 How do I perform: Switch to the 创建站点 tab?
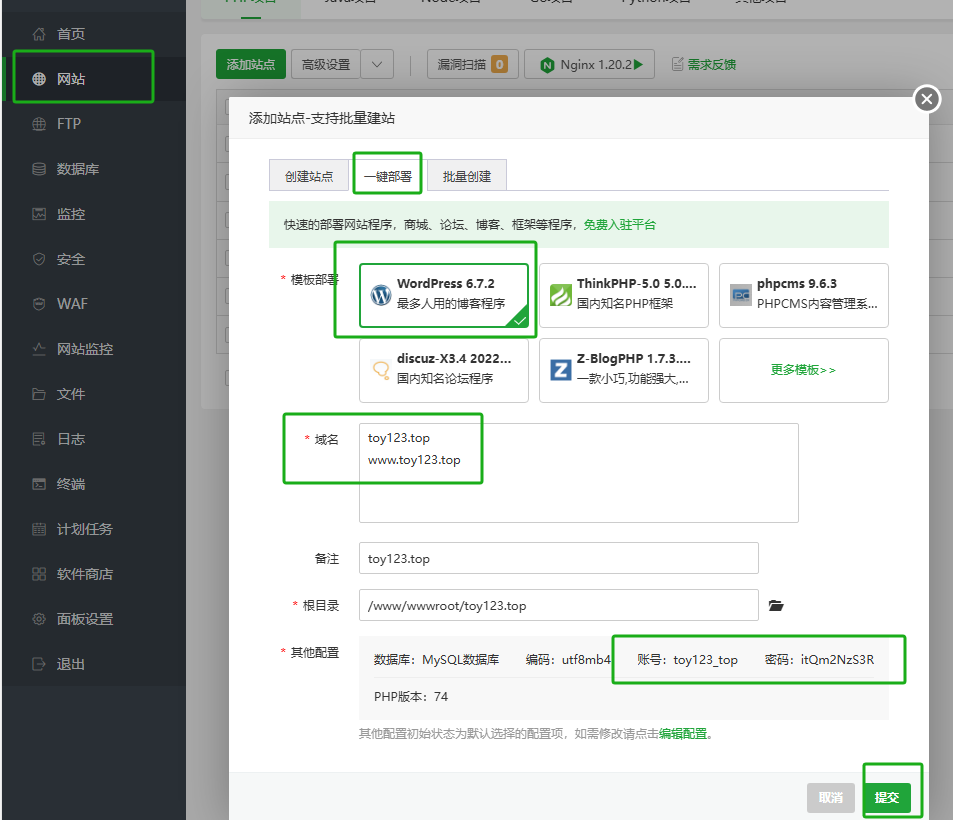point(309,176)
